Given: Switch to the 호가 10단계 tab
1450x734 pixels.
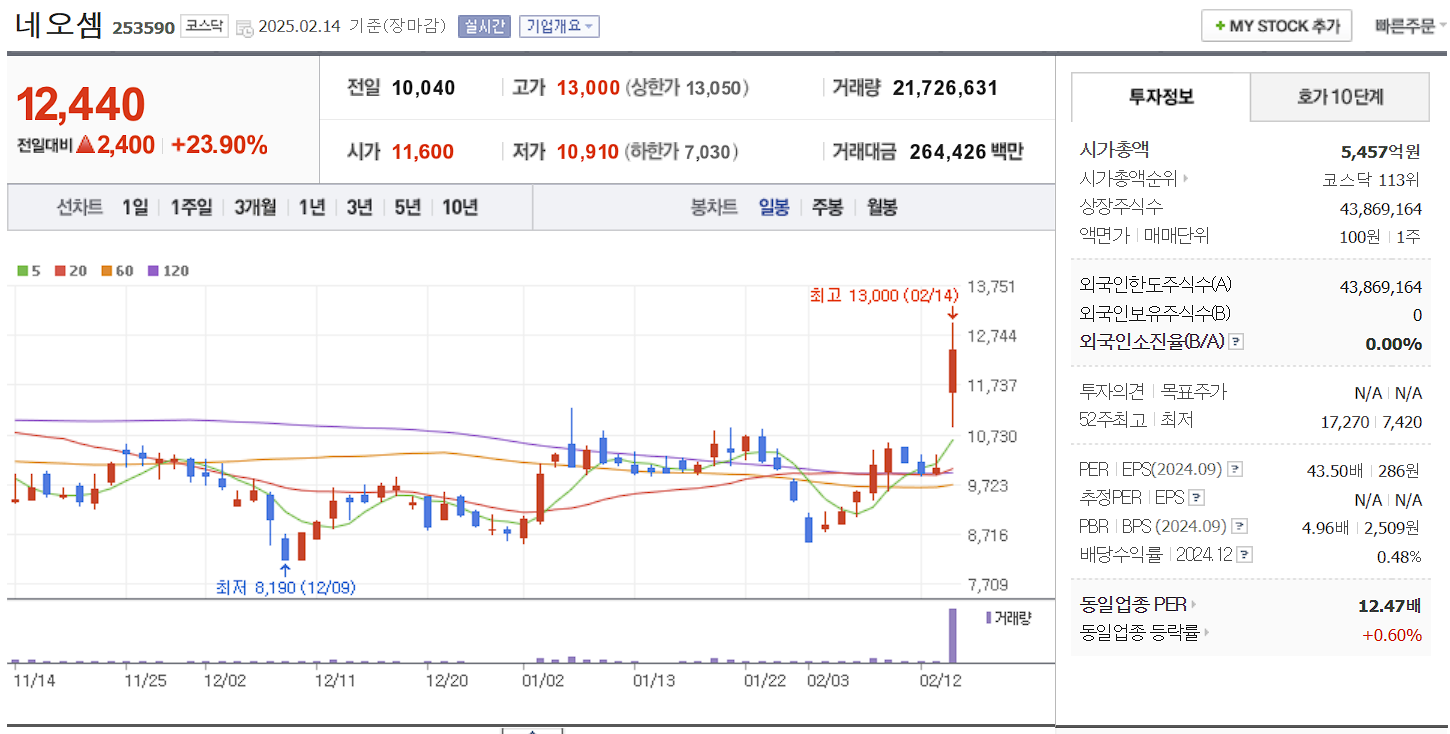Looking at the screenshot, I should (x=1339, y=97).
